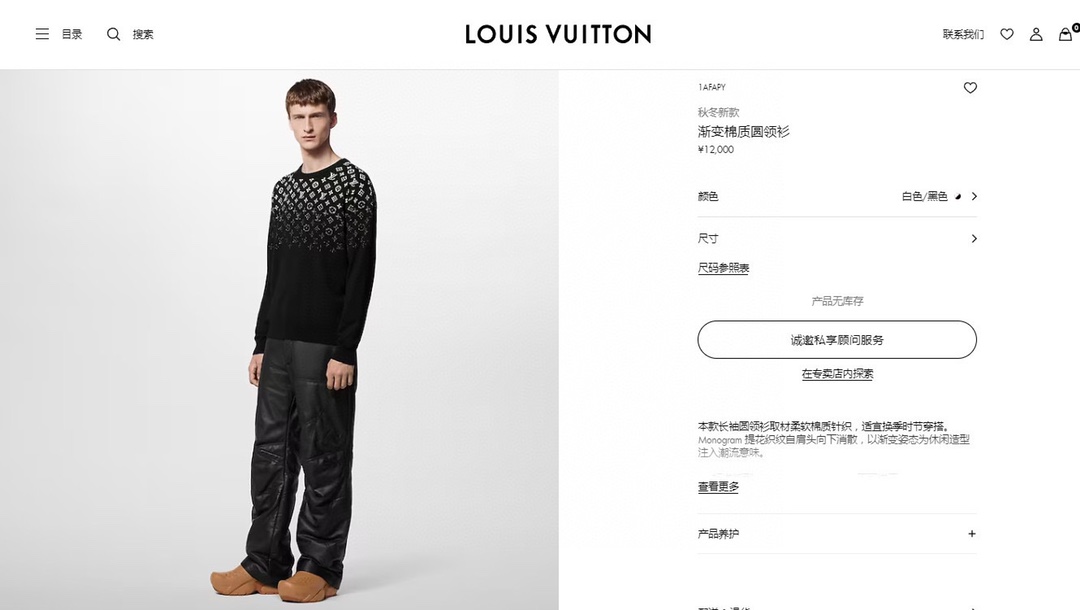Viewport: 1080px width, 610px height.
Task: Expand the 颜色 color chevron
Action: [x=974, y=196]
